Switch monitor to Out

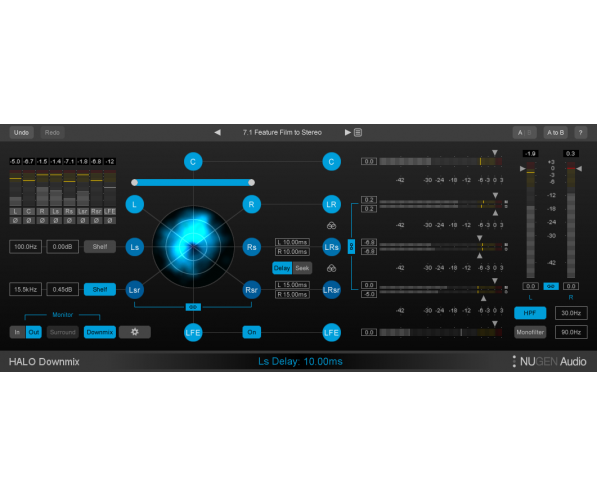[x=34, y=332]
